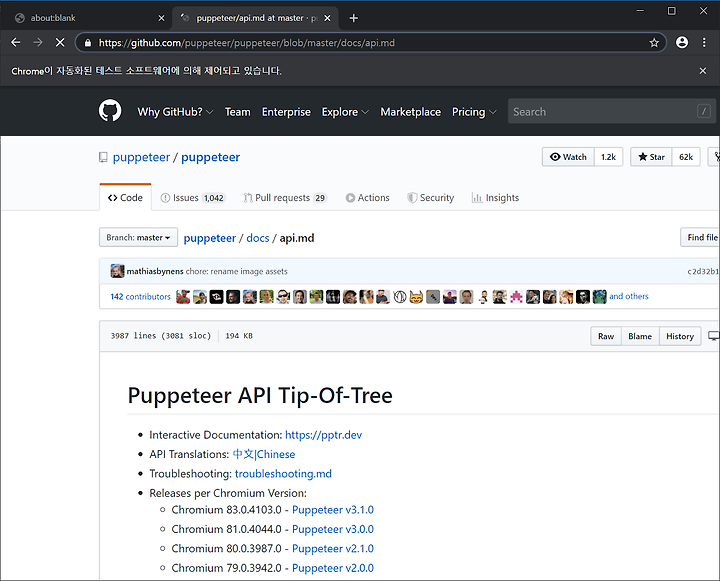720x581 pixels.
Task: Click the puppeteer owner link in title
Action: pos(141,157)
